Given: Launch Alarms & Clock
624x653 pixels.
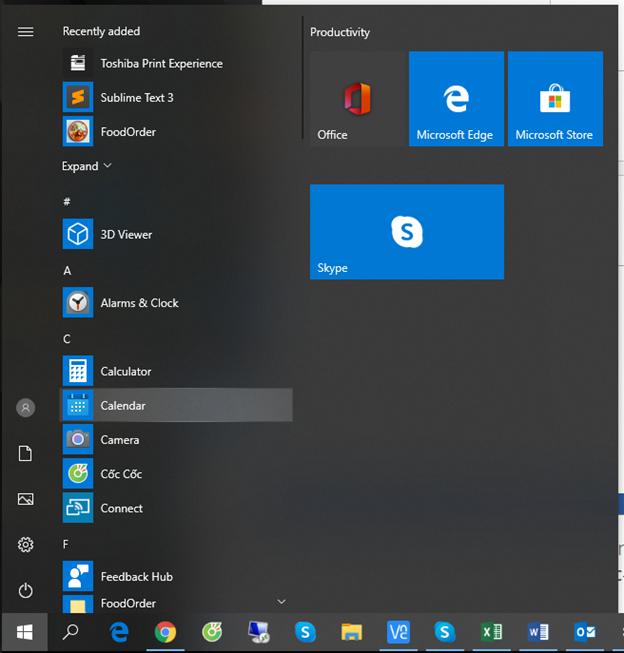Looking at the screenshot, I should click(x=177, y=303).
